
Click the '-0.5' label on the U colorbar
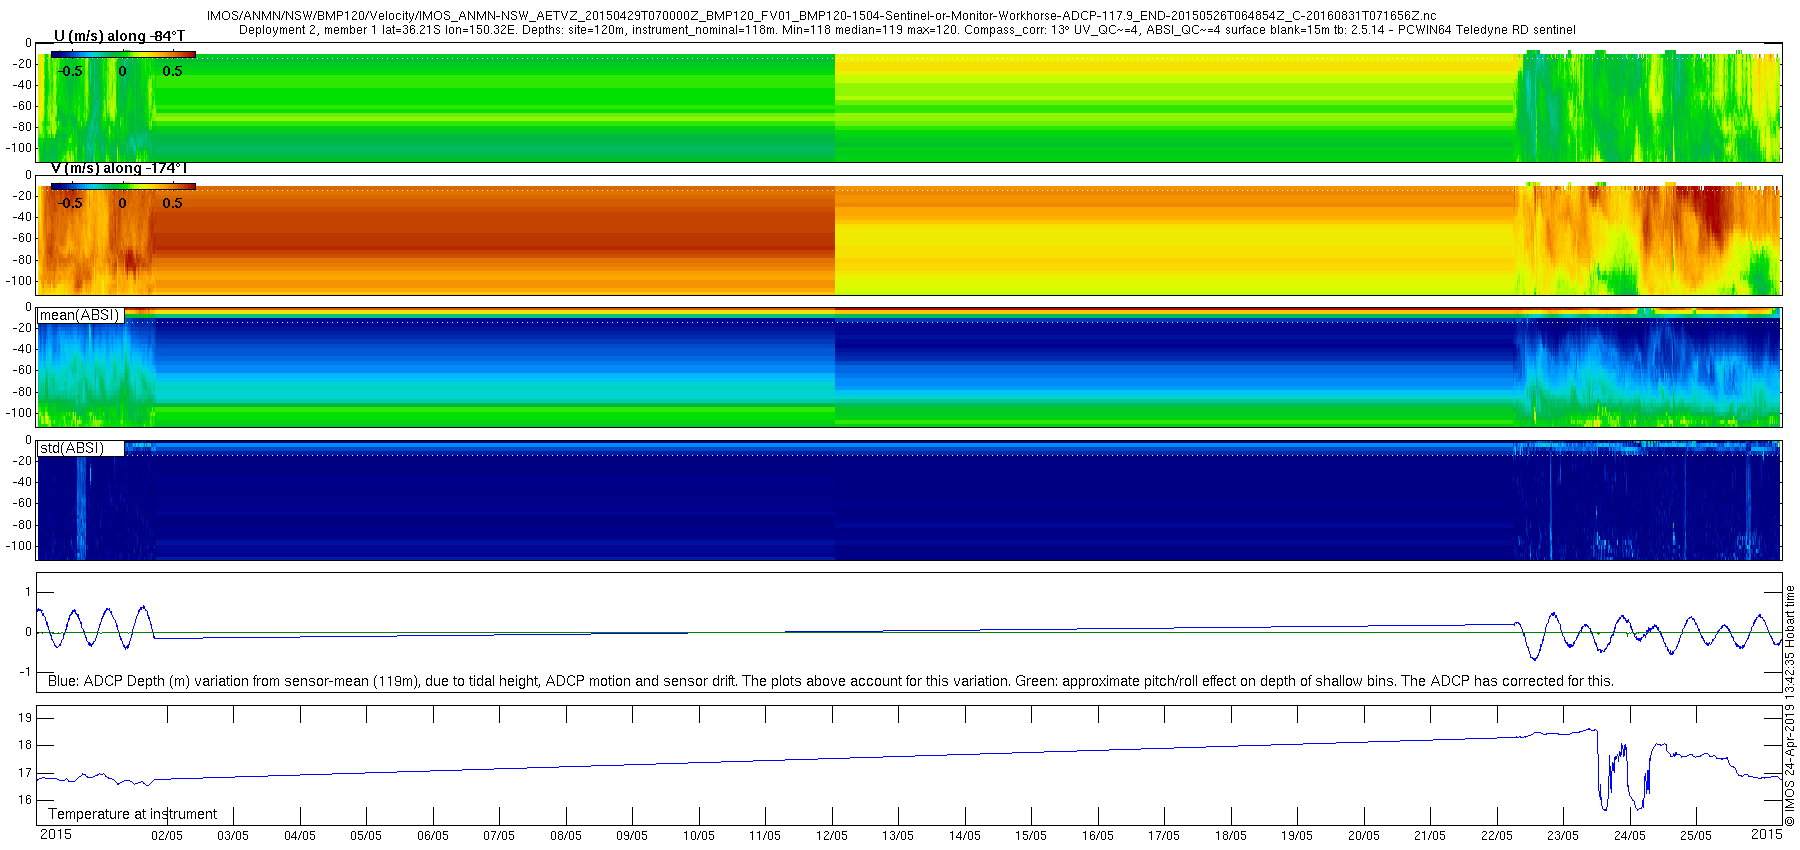point(70,71)
